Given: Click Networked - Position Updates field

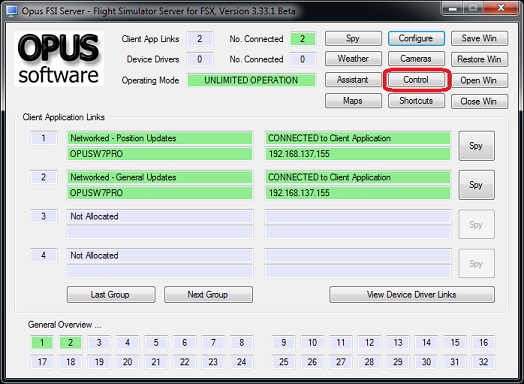Looking at the screenshot, I should click(160, 138).
